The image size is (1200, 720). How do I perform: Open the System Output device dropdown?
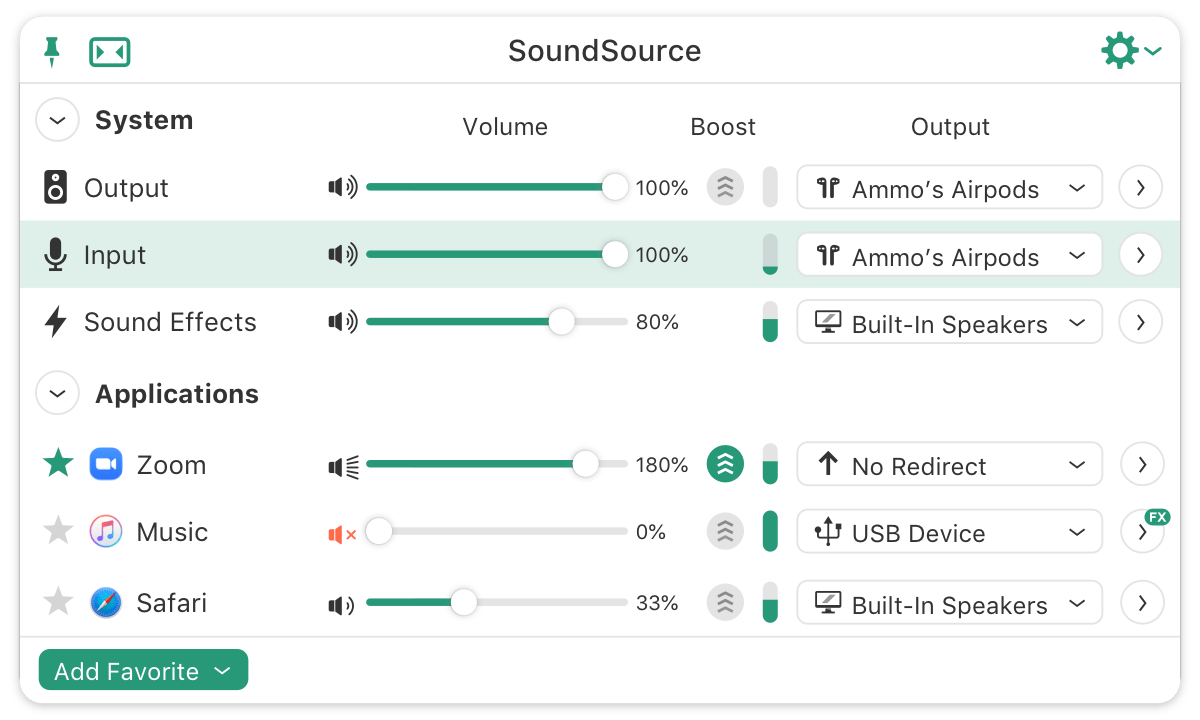pyautogui.click(x=949, y=188)
